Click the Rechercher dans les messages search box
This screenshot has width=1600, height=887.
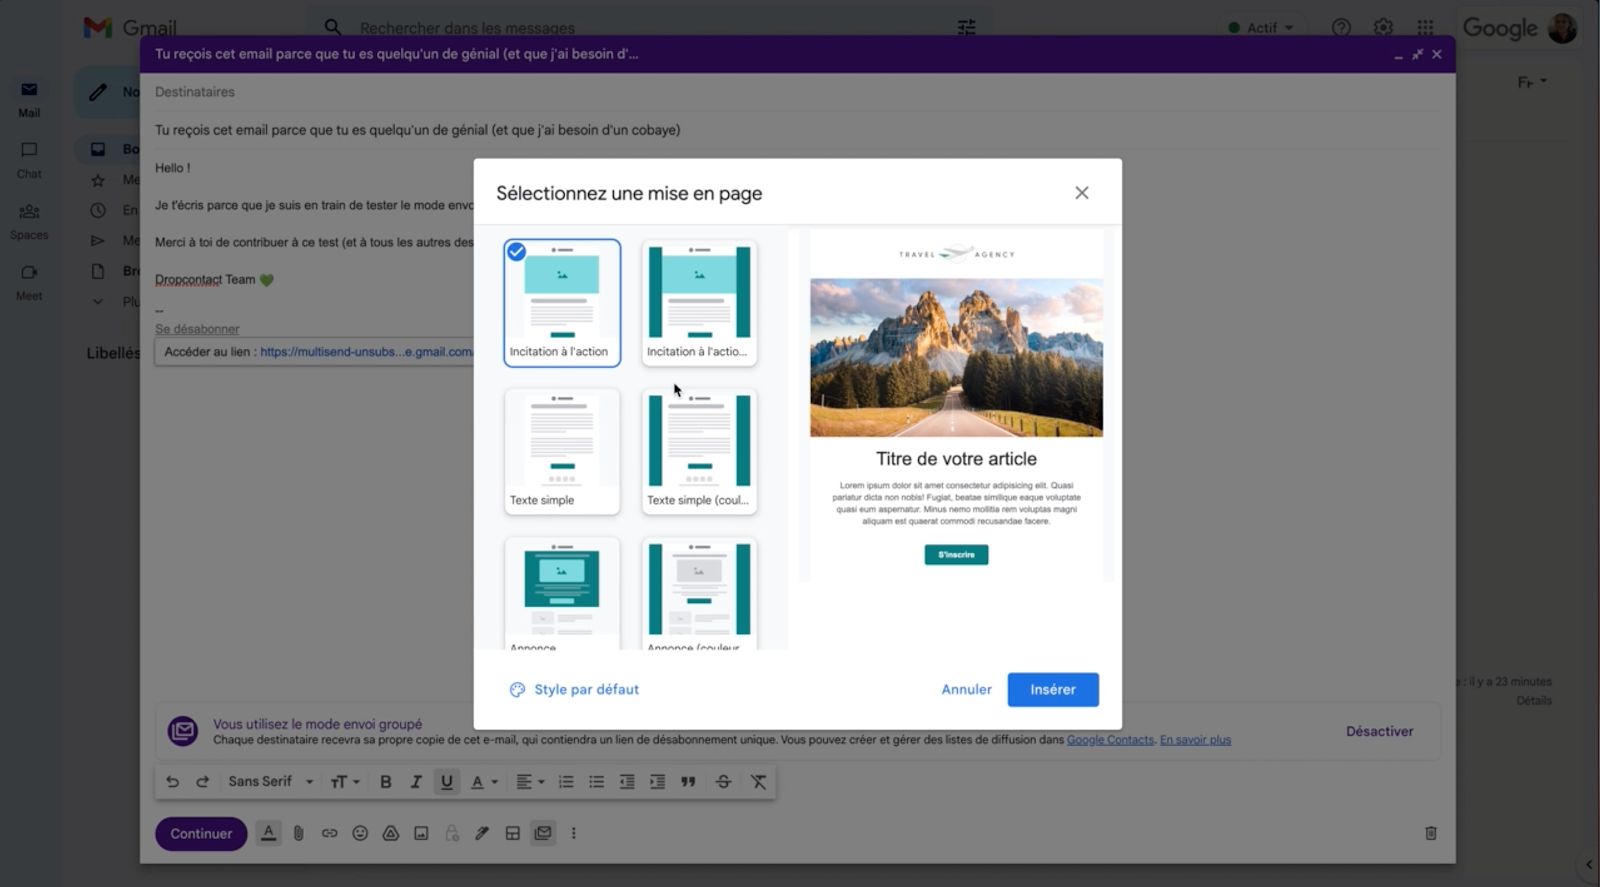650,28
